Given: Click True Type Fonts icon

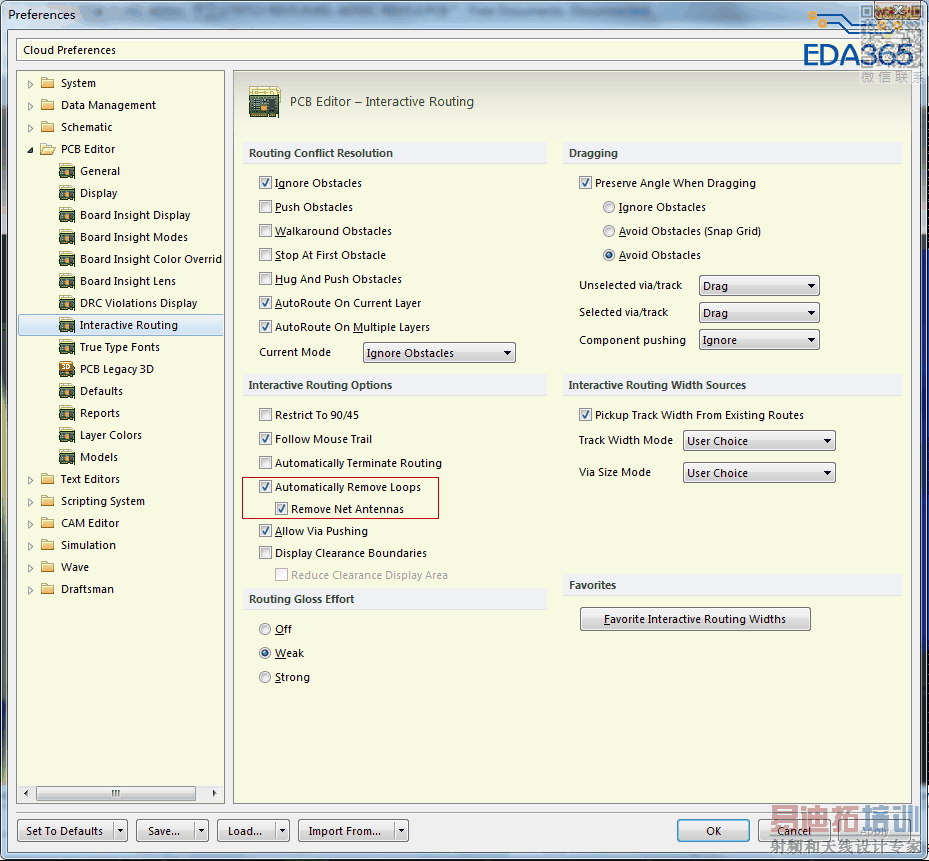Looking at the screenshot, I should (67, 347).
